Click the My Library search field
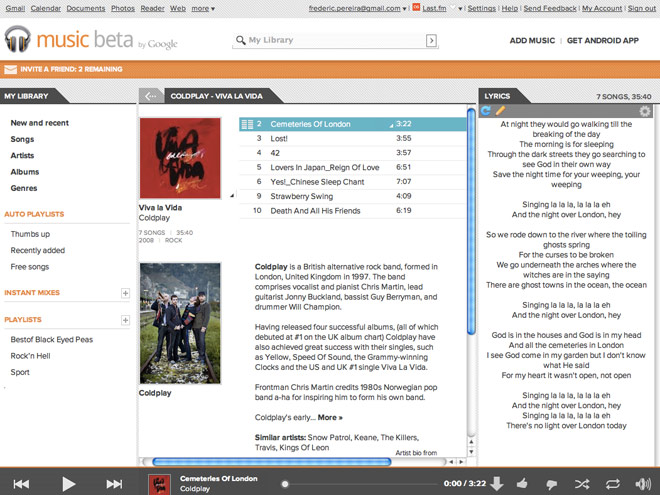Image resolution: width=660 pixels, height=495 pixels. tap(335, 40)
